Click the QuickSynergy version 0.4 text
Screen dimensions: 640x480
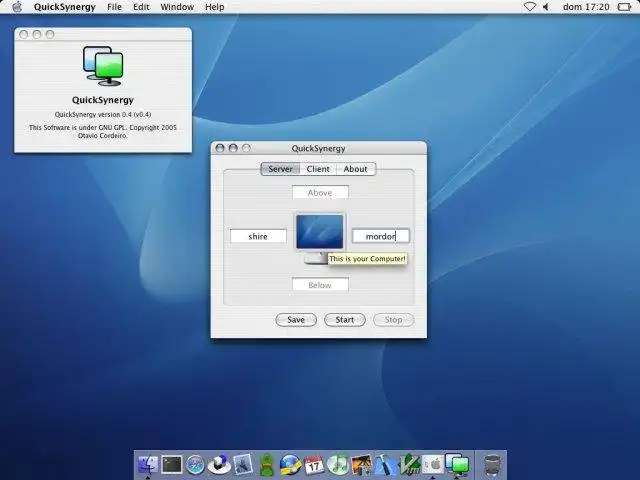tap(103, 114)
